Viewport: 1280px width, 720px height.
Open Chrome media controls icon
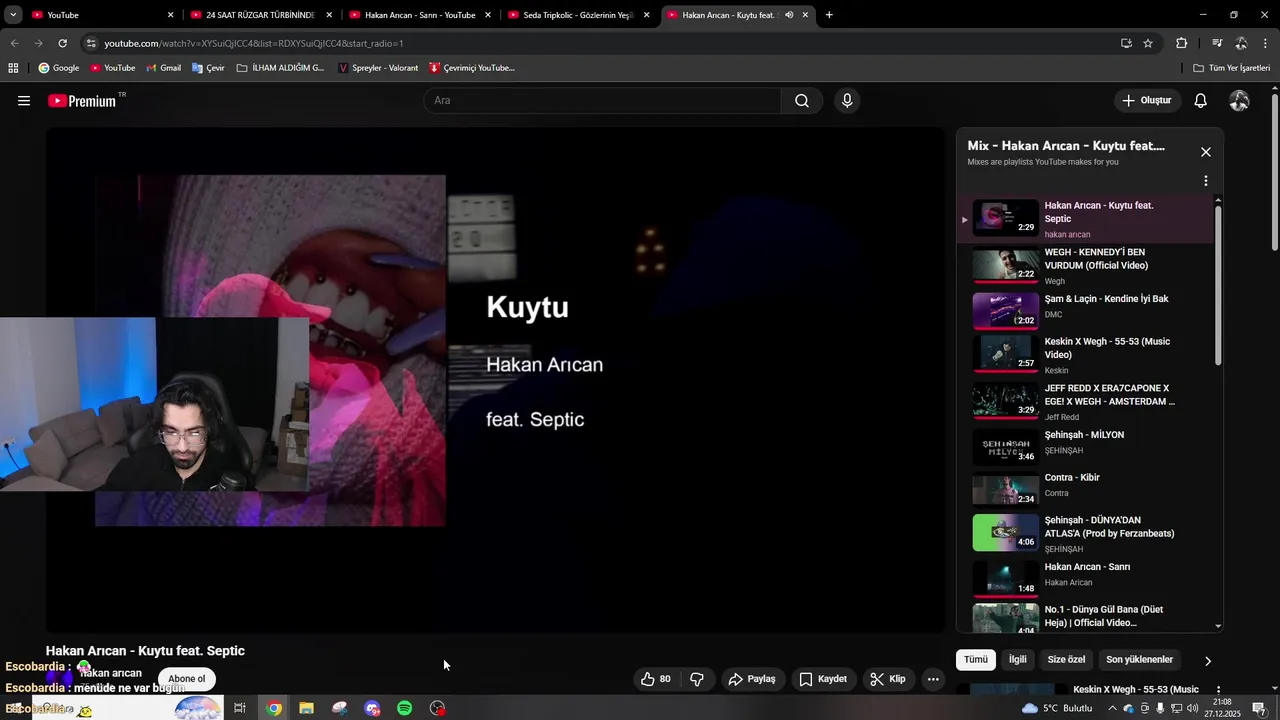tap(1217, 43)
